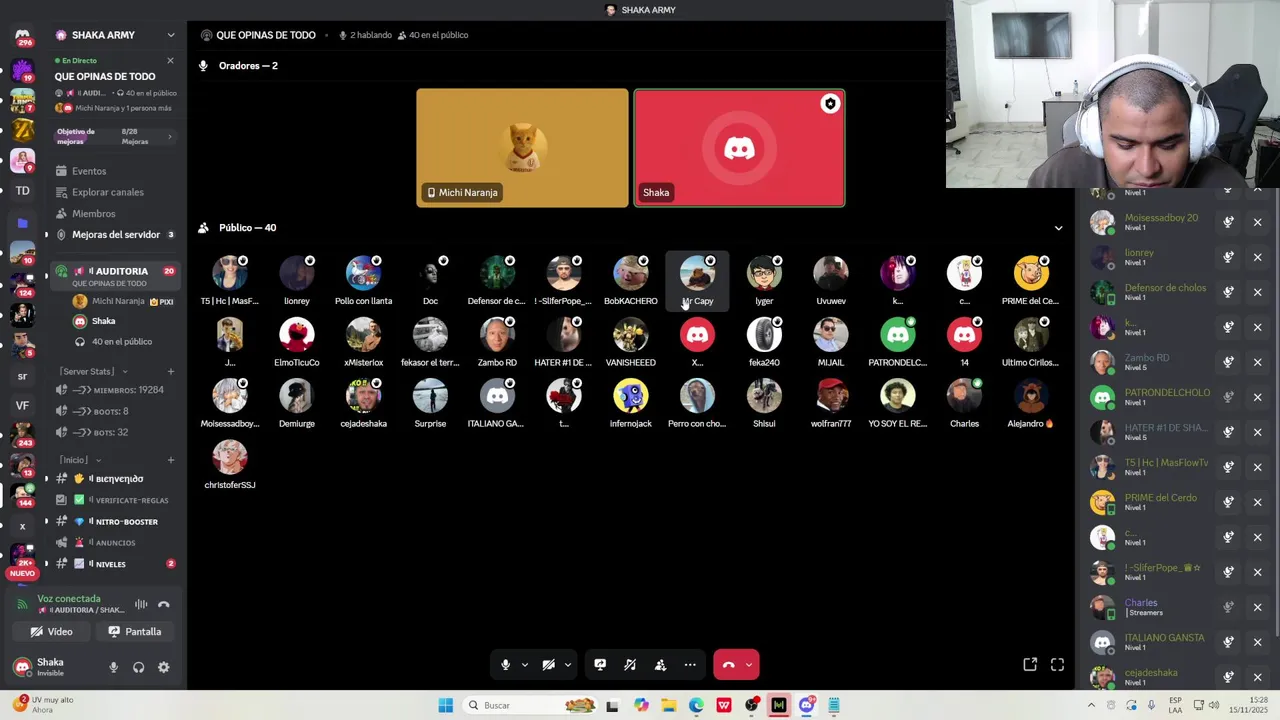Jump to NUEVO unread servers
Image resolution: width=1280 pixels, height=720 pixels.
point(22,573)
